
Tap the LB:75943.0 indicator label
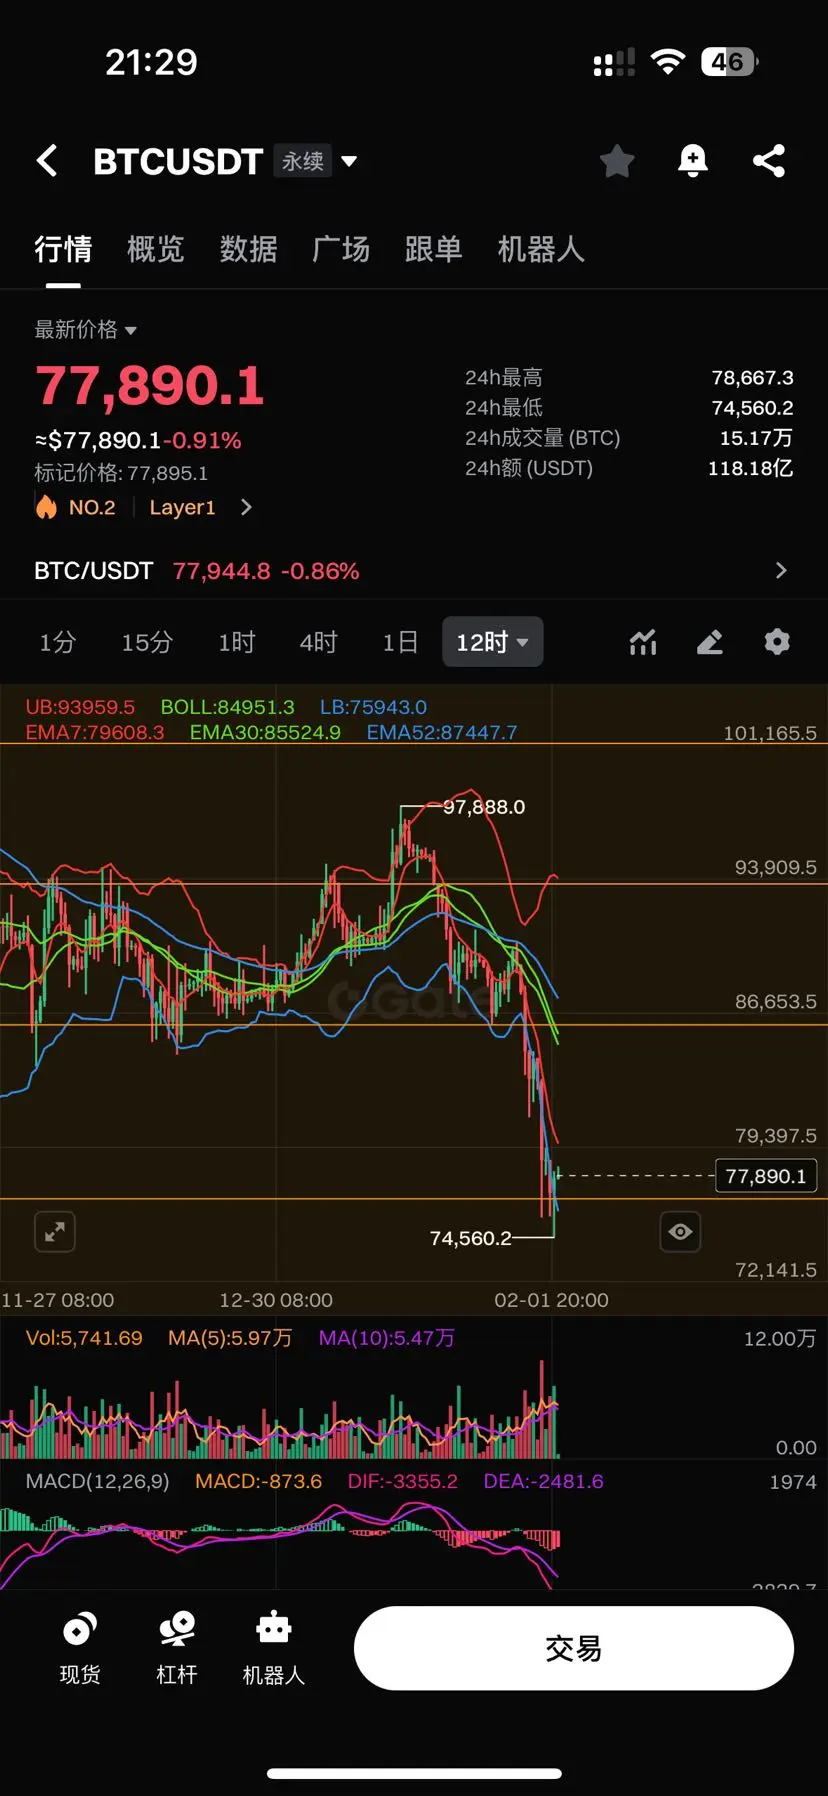pos(373,707)
